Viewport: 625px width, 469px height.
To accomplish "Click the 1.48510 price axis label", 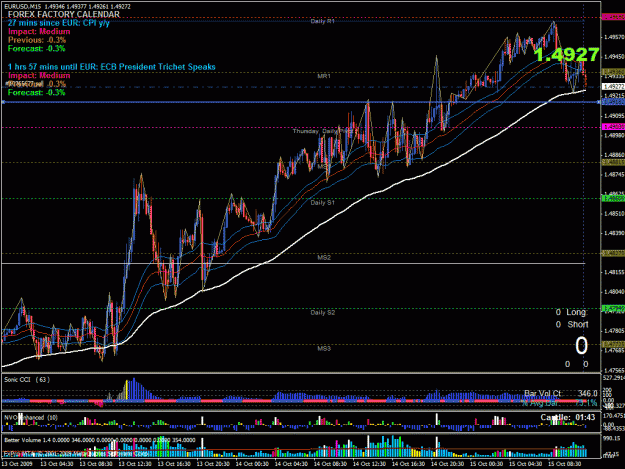I will pyautogui.click(x=614, y=214).
